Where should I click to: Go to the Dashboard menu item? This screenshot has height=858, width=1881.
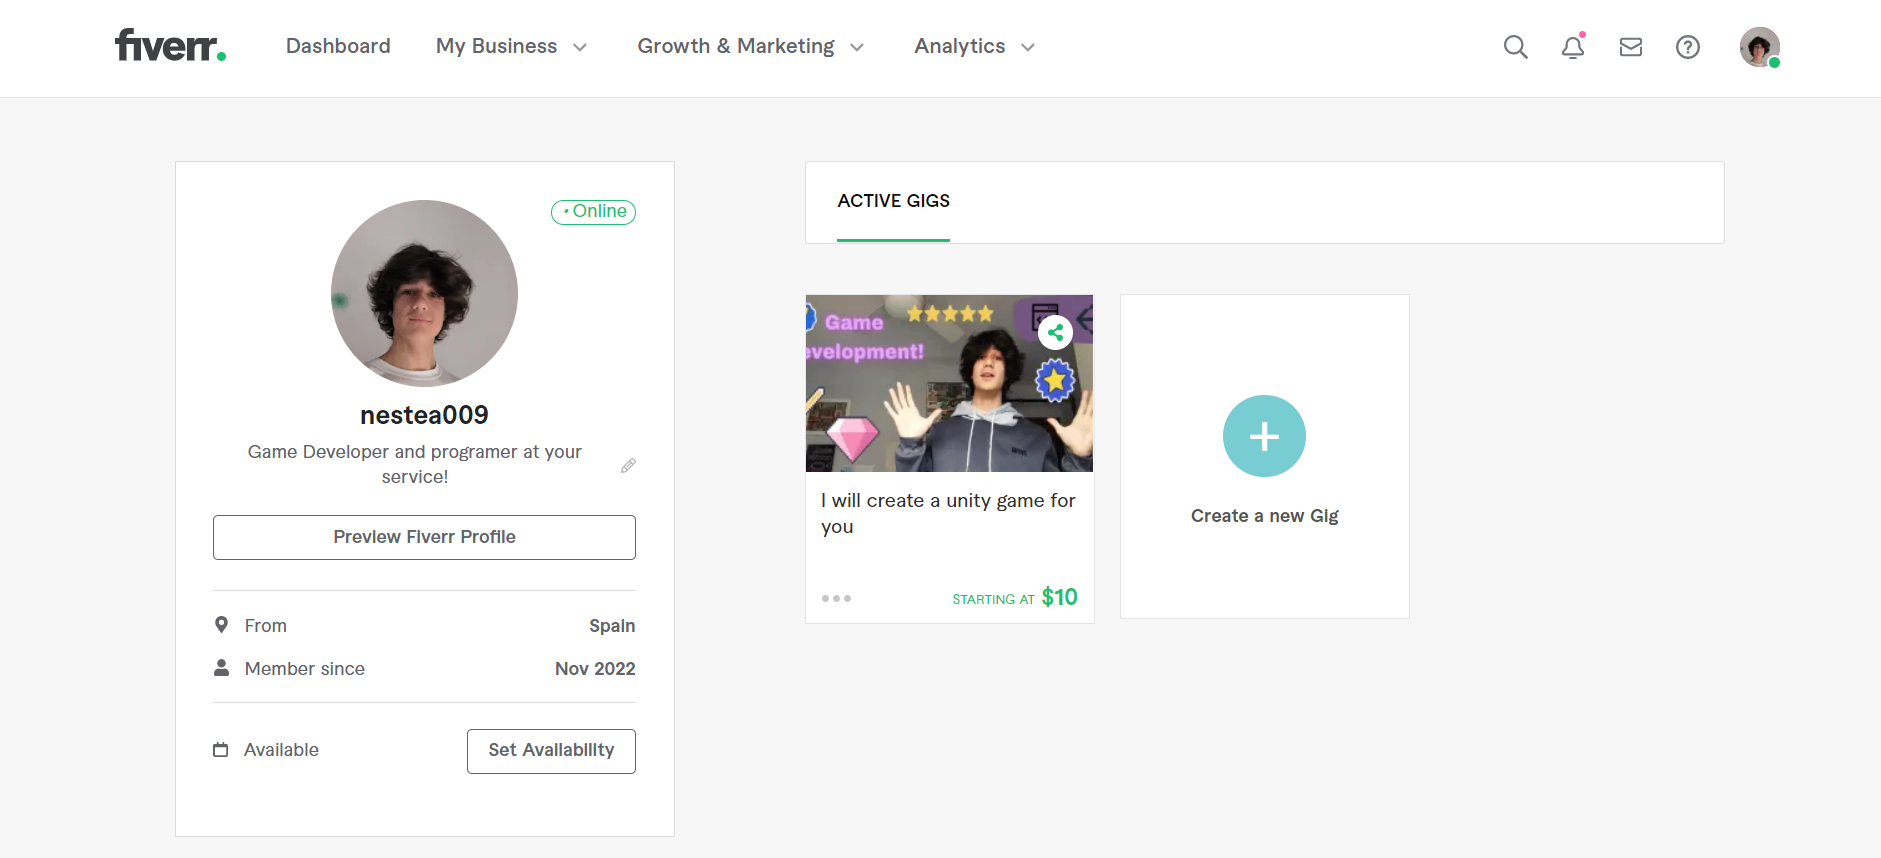coord(338,47)
